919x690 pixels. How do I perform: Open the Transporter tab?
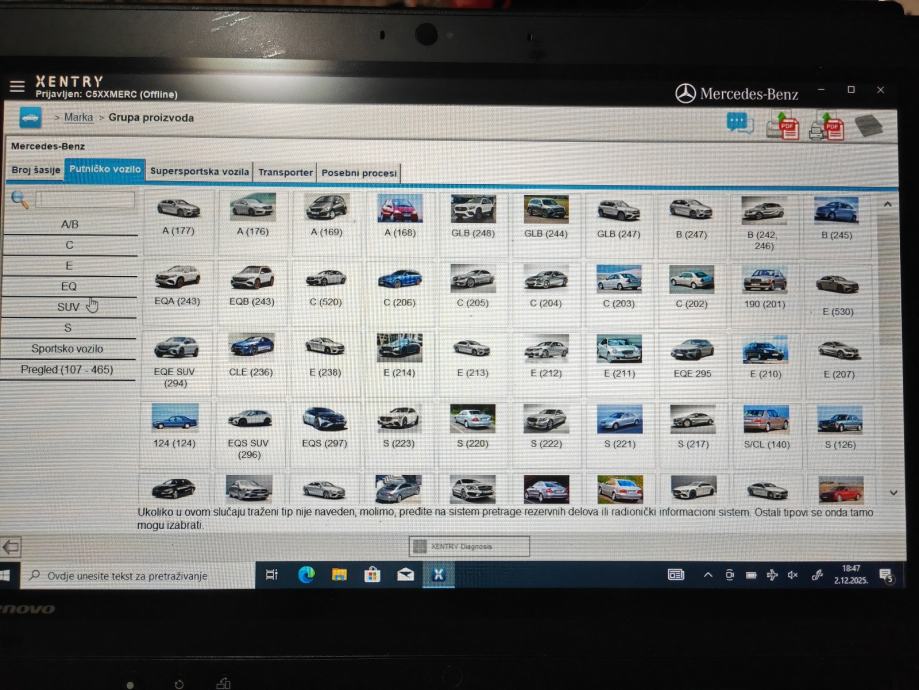[285, 172]
